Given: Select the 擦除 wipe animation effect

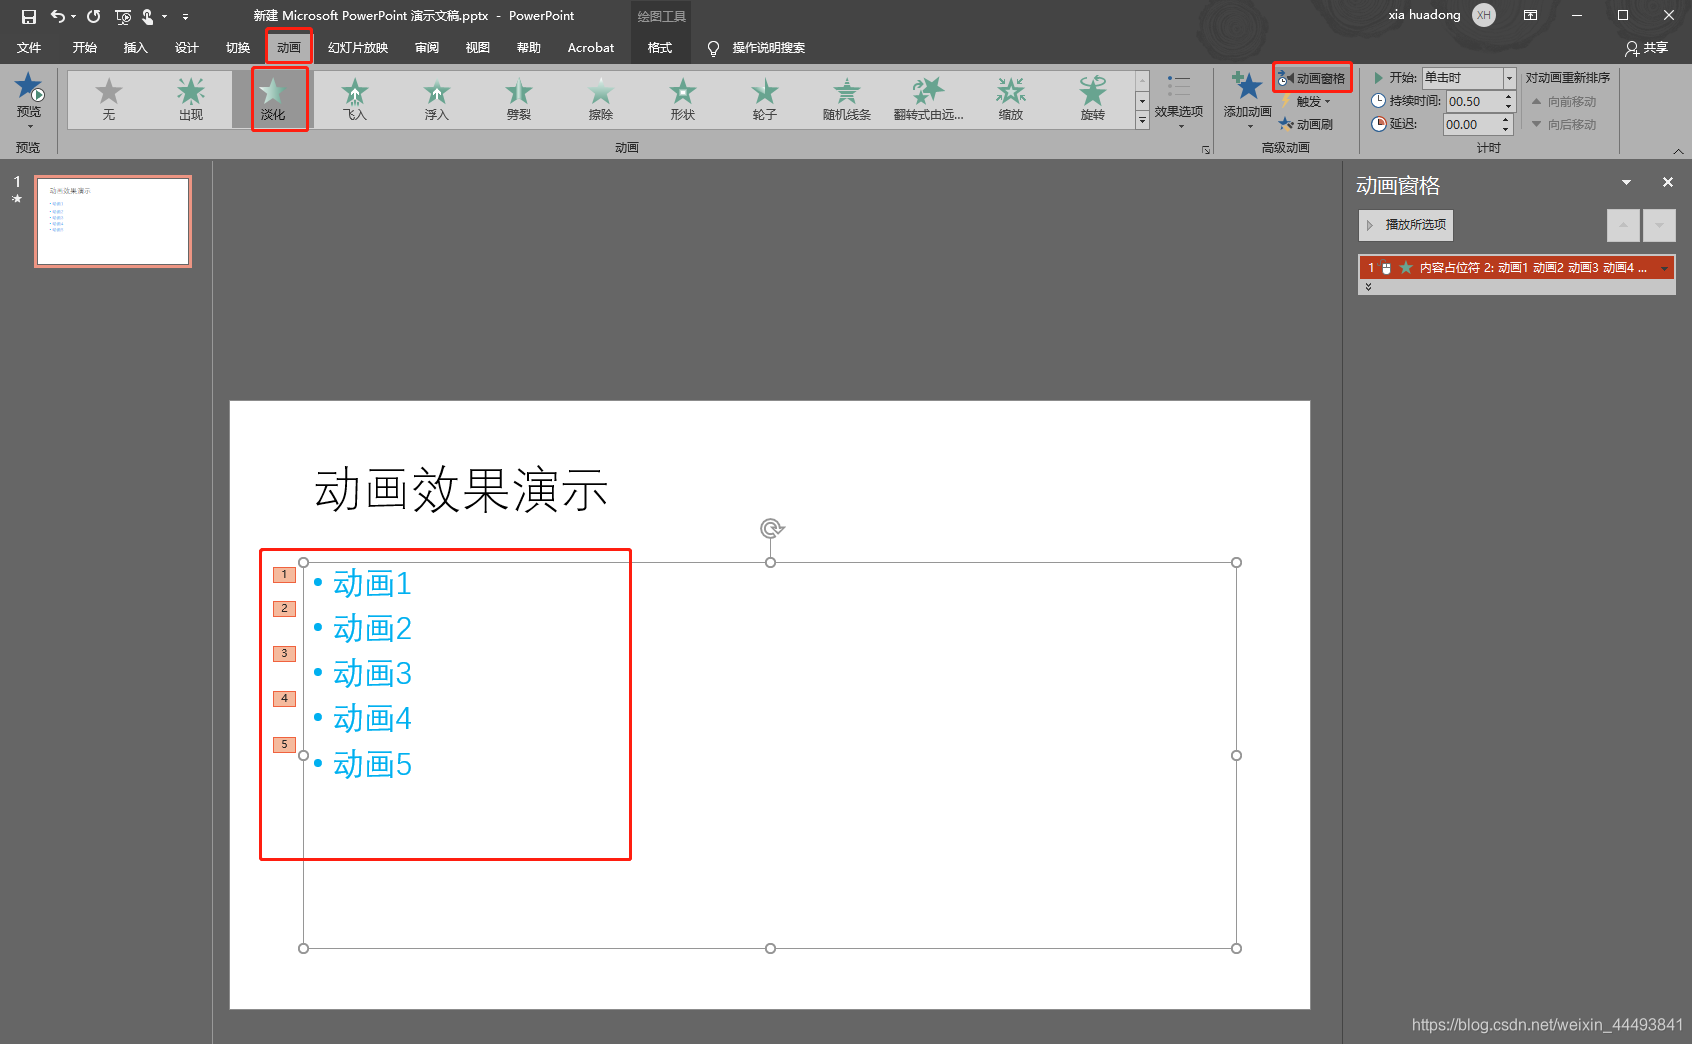Looking at the screenshot, I should [601, 99].
